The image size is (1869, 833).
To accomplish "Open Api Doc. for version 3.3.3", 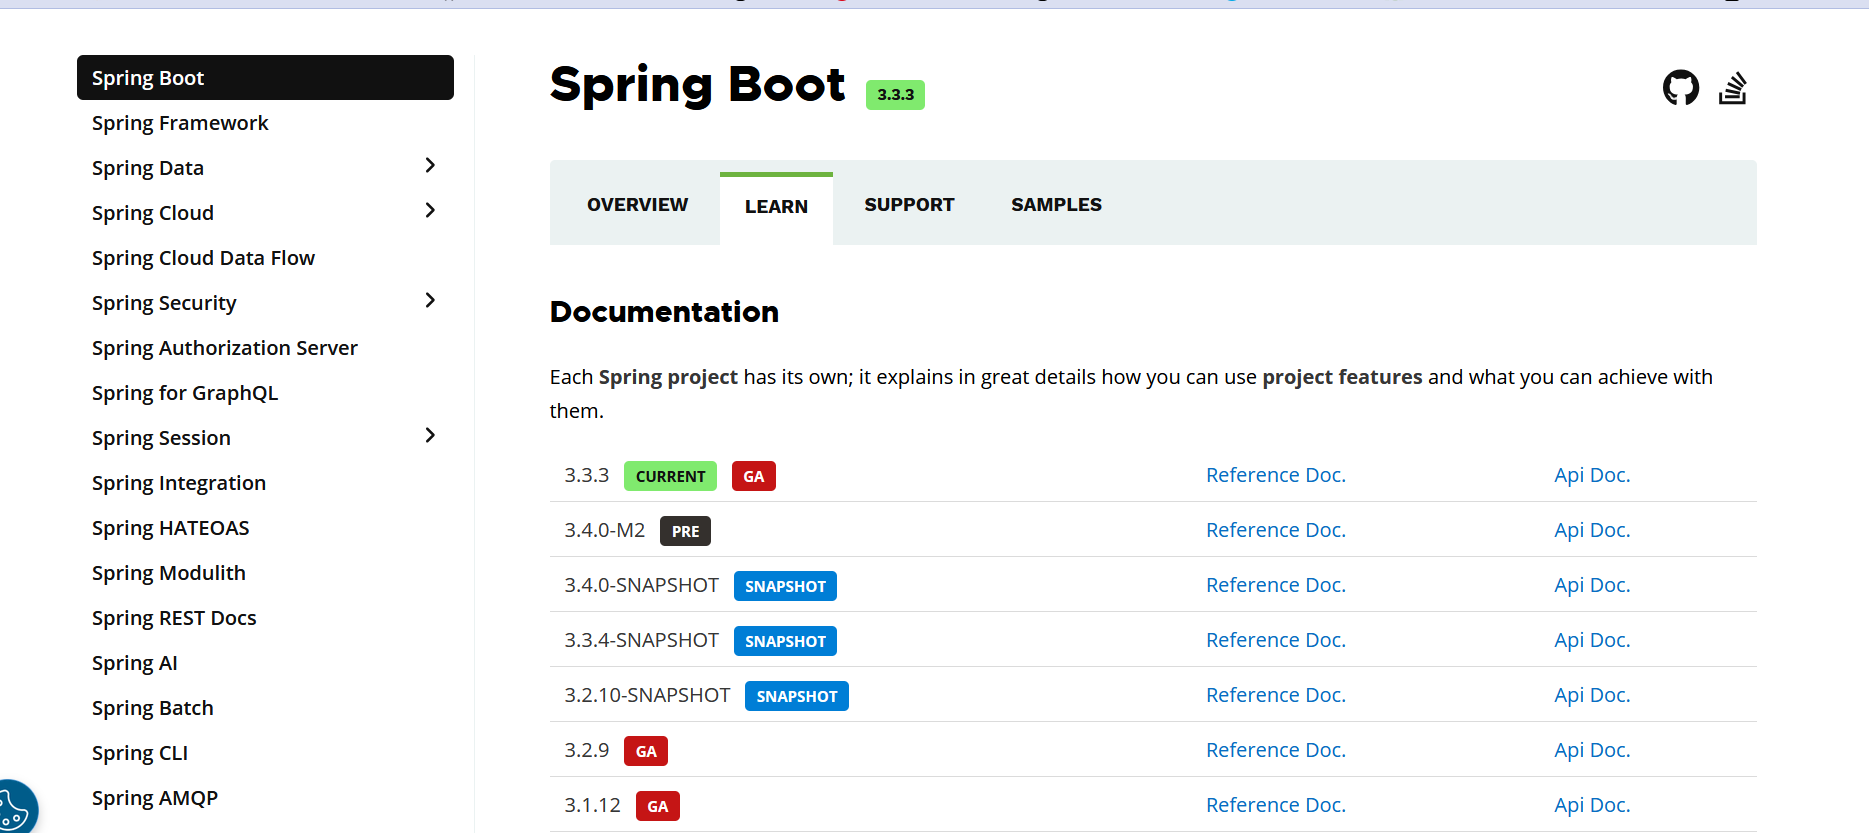I will pos(1592,475).
